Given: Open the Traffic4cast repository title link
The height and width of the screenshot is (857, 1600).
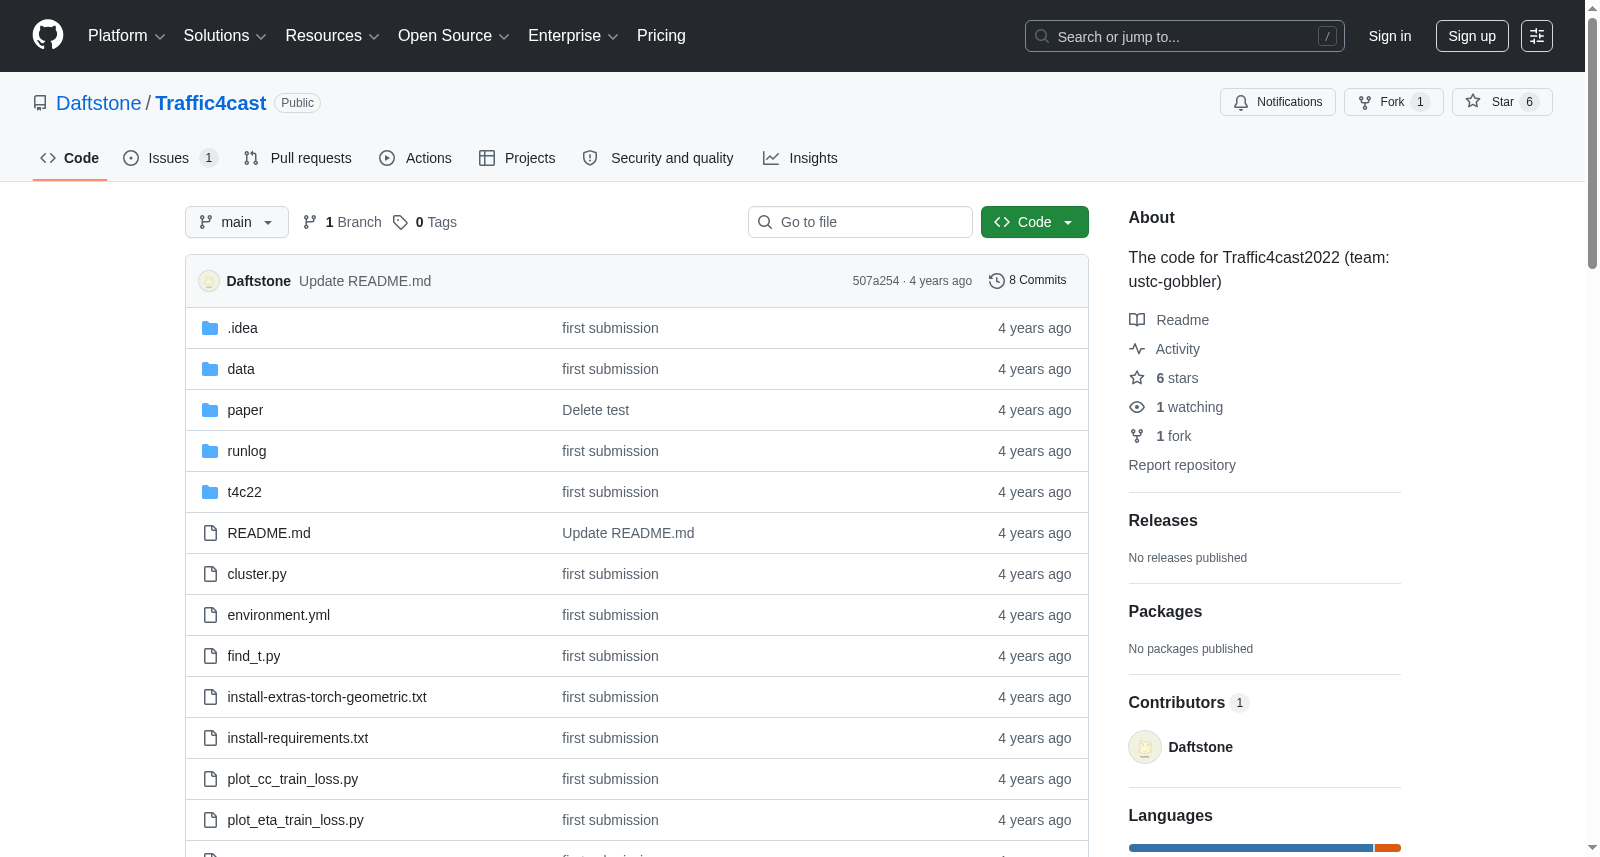Looking at the screenshot, I should [211, 103].
